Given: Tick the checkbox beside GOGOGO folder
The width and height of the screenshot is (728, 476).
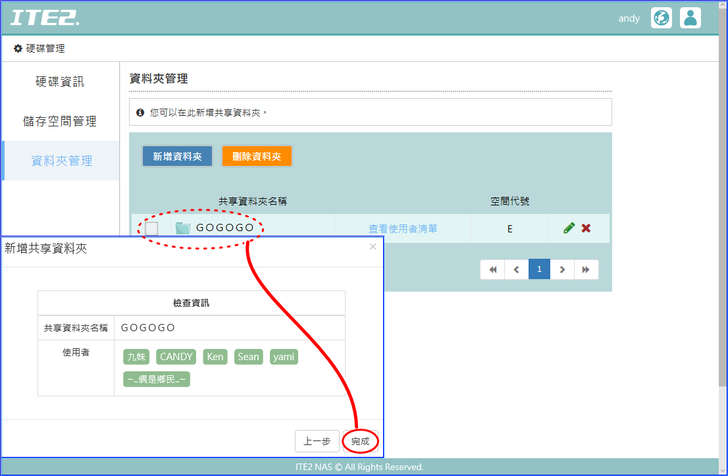Looking at the screenshot, I should pos(152,228).
